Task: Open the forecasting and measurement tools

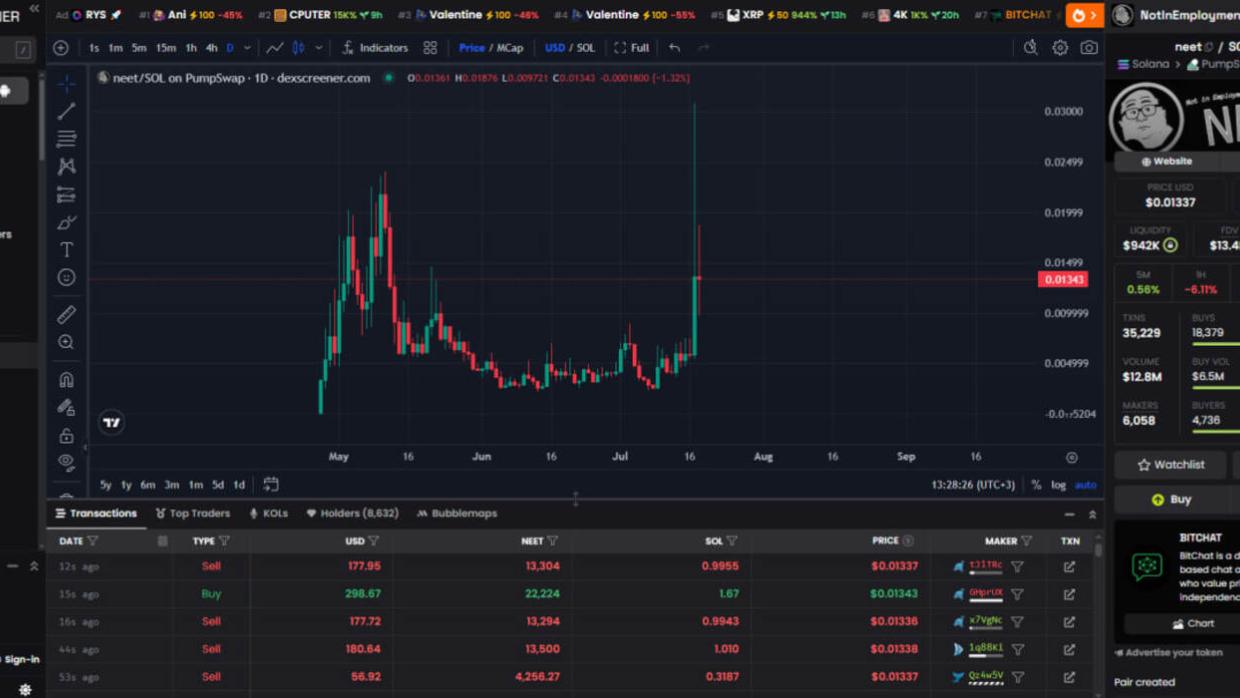Action: pos(66,194)
